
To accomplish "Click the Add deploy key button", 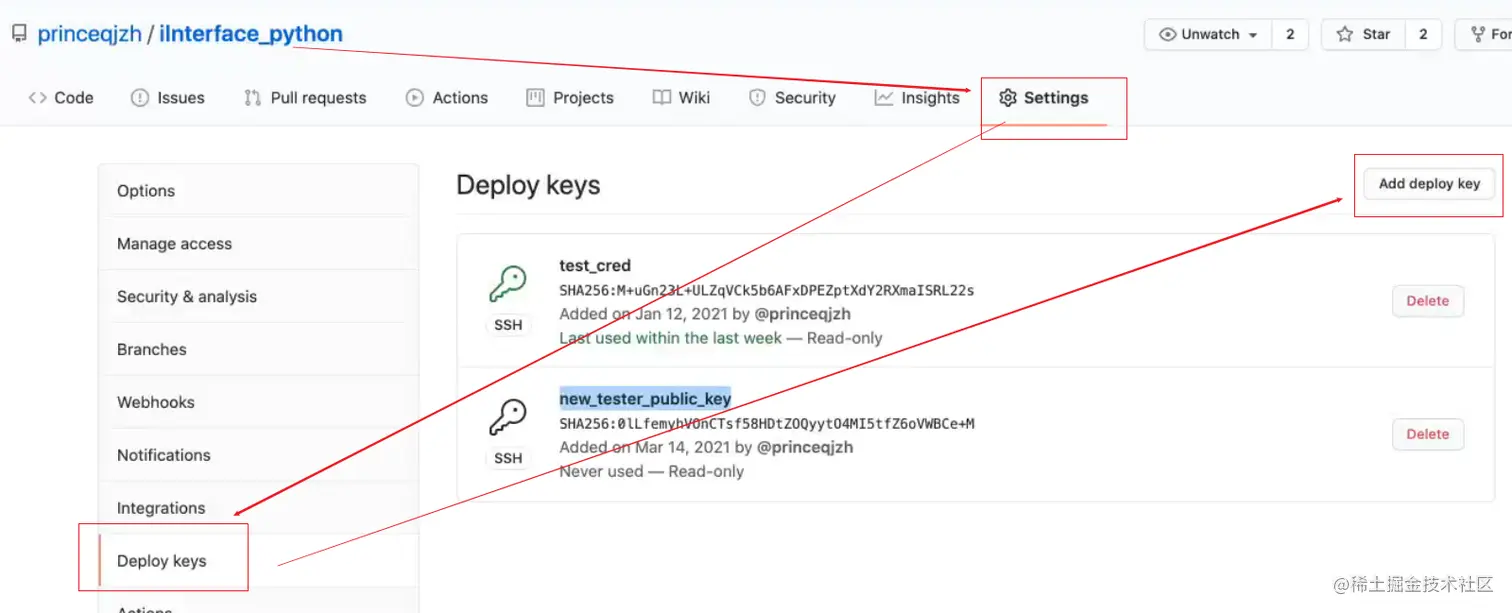I will click(1429, 183).
